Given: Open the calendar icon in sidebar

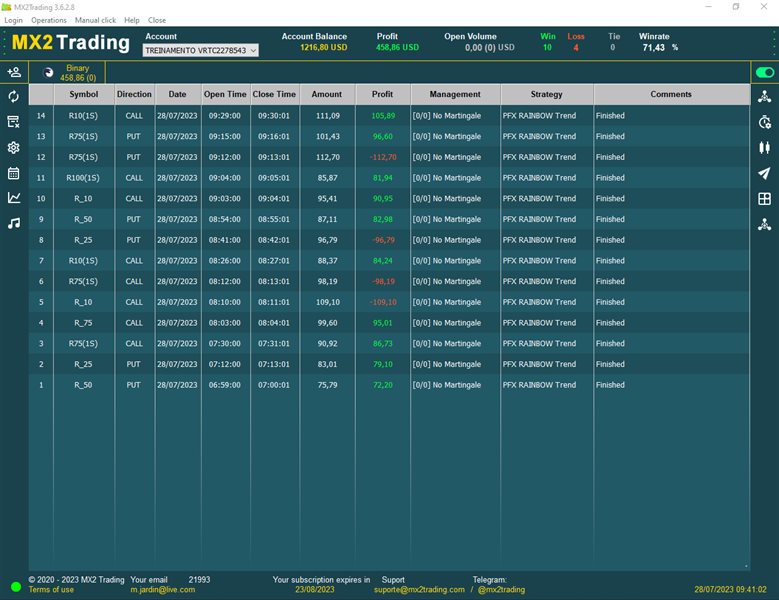Looking at the screenshot, I should click(x=14, y=173).
